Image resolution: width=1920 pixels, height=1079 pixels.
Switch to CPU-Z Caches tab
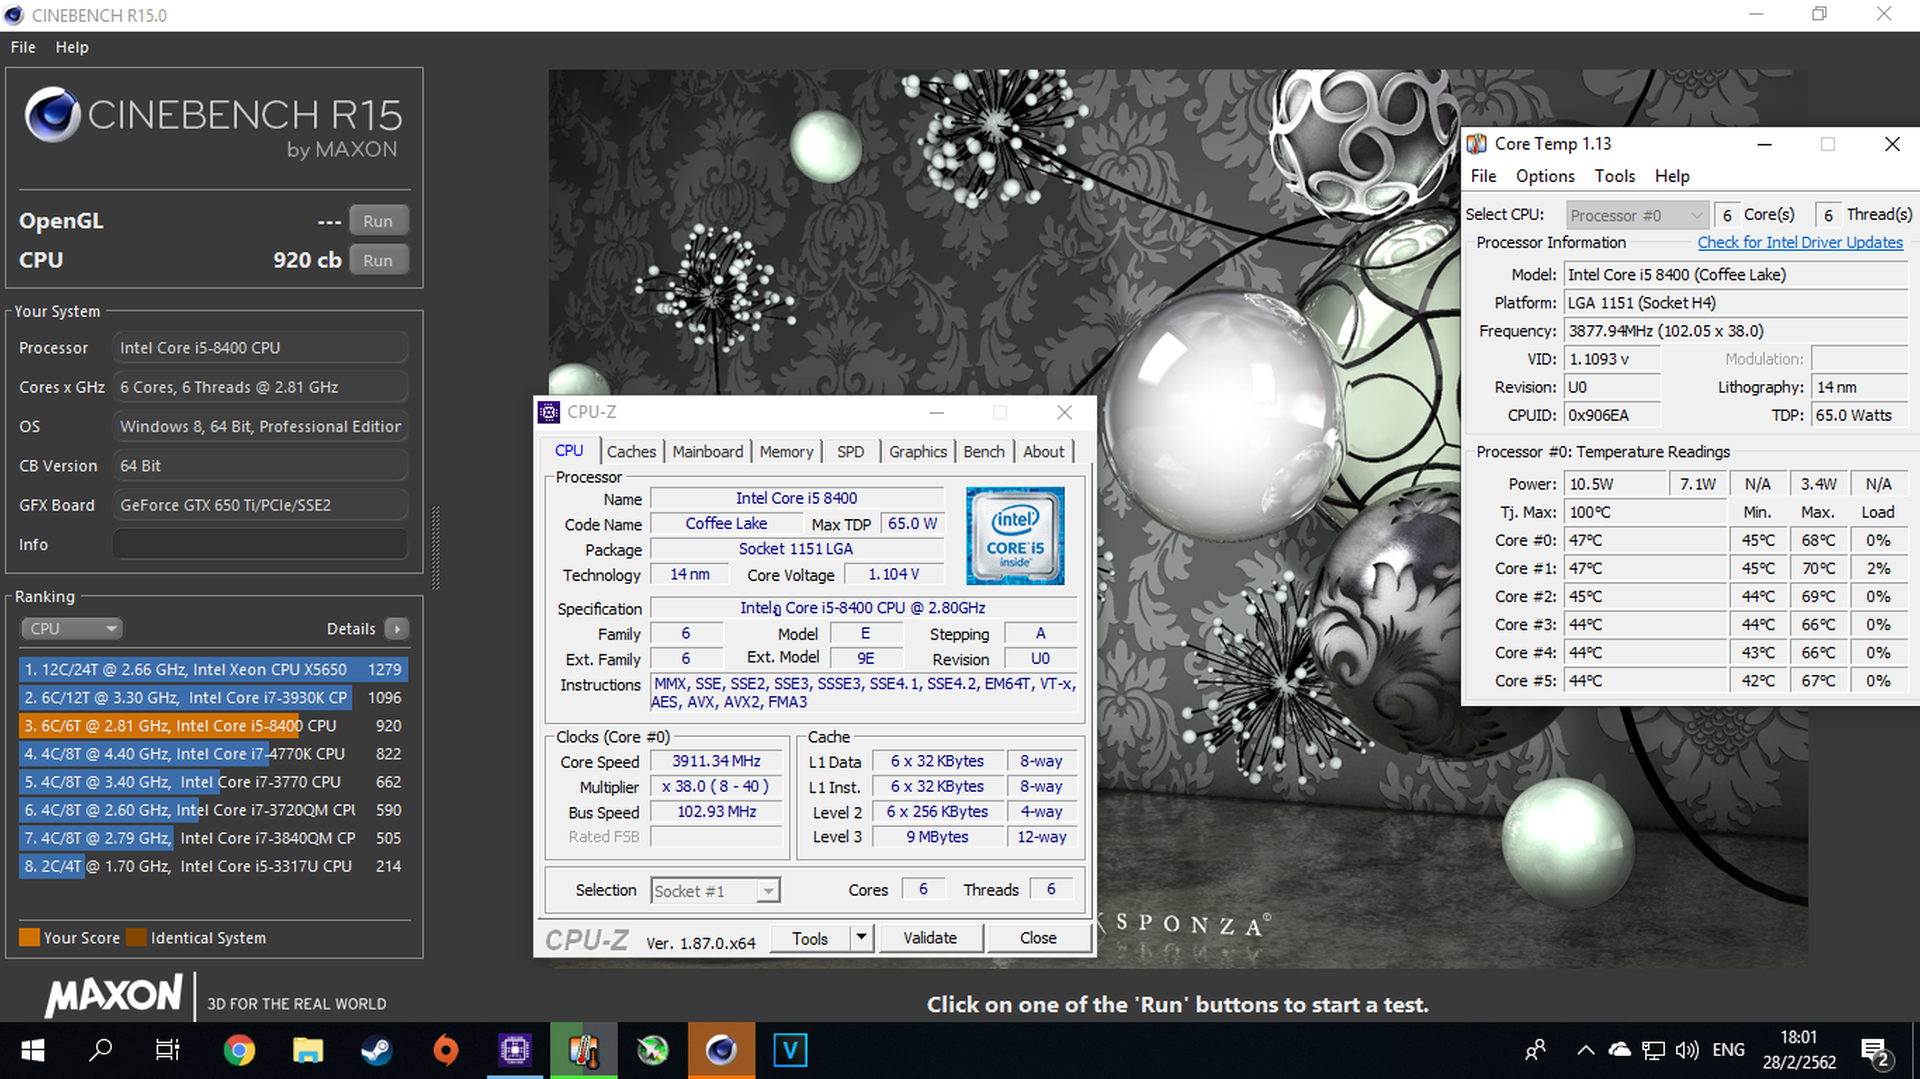point(631,452)
